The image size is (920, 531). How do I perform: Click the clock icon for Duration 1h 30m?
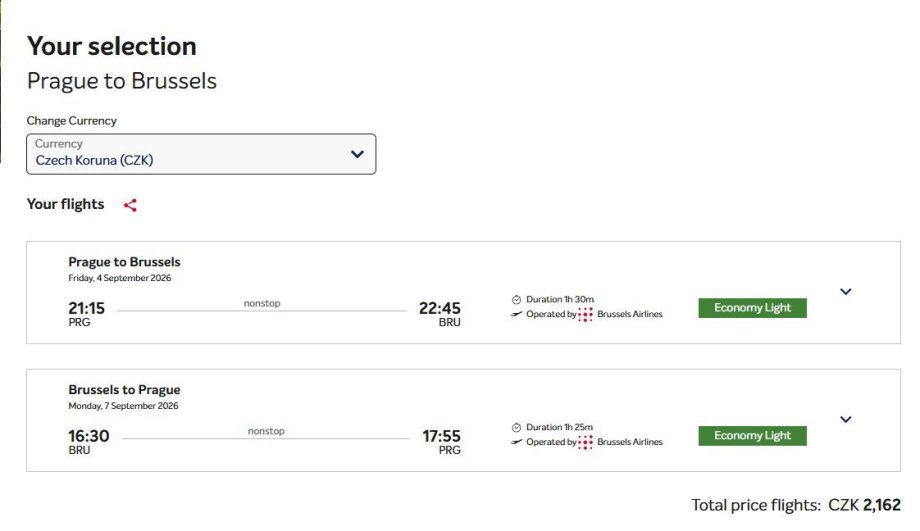tap(516, 299)
